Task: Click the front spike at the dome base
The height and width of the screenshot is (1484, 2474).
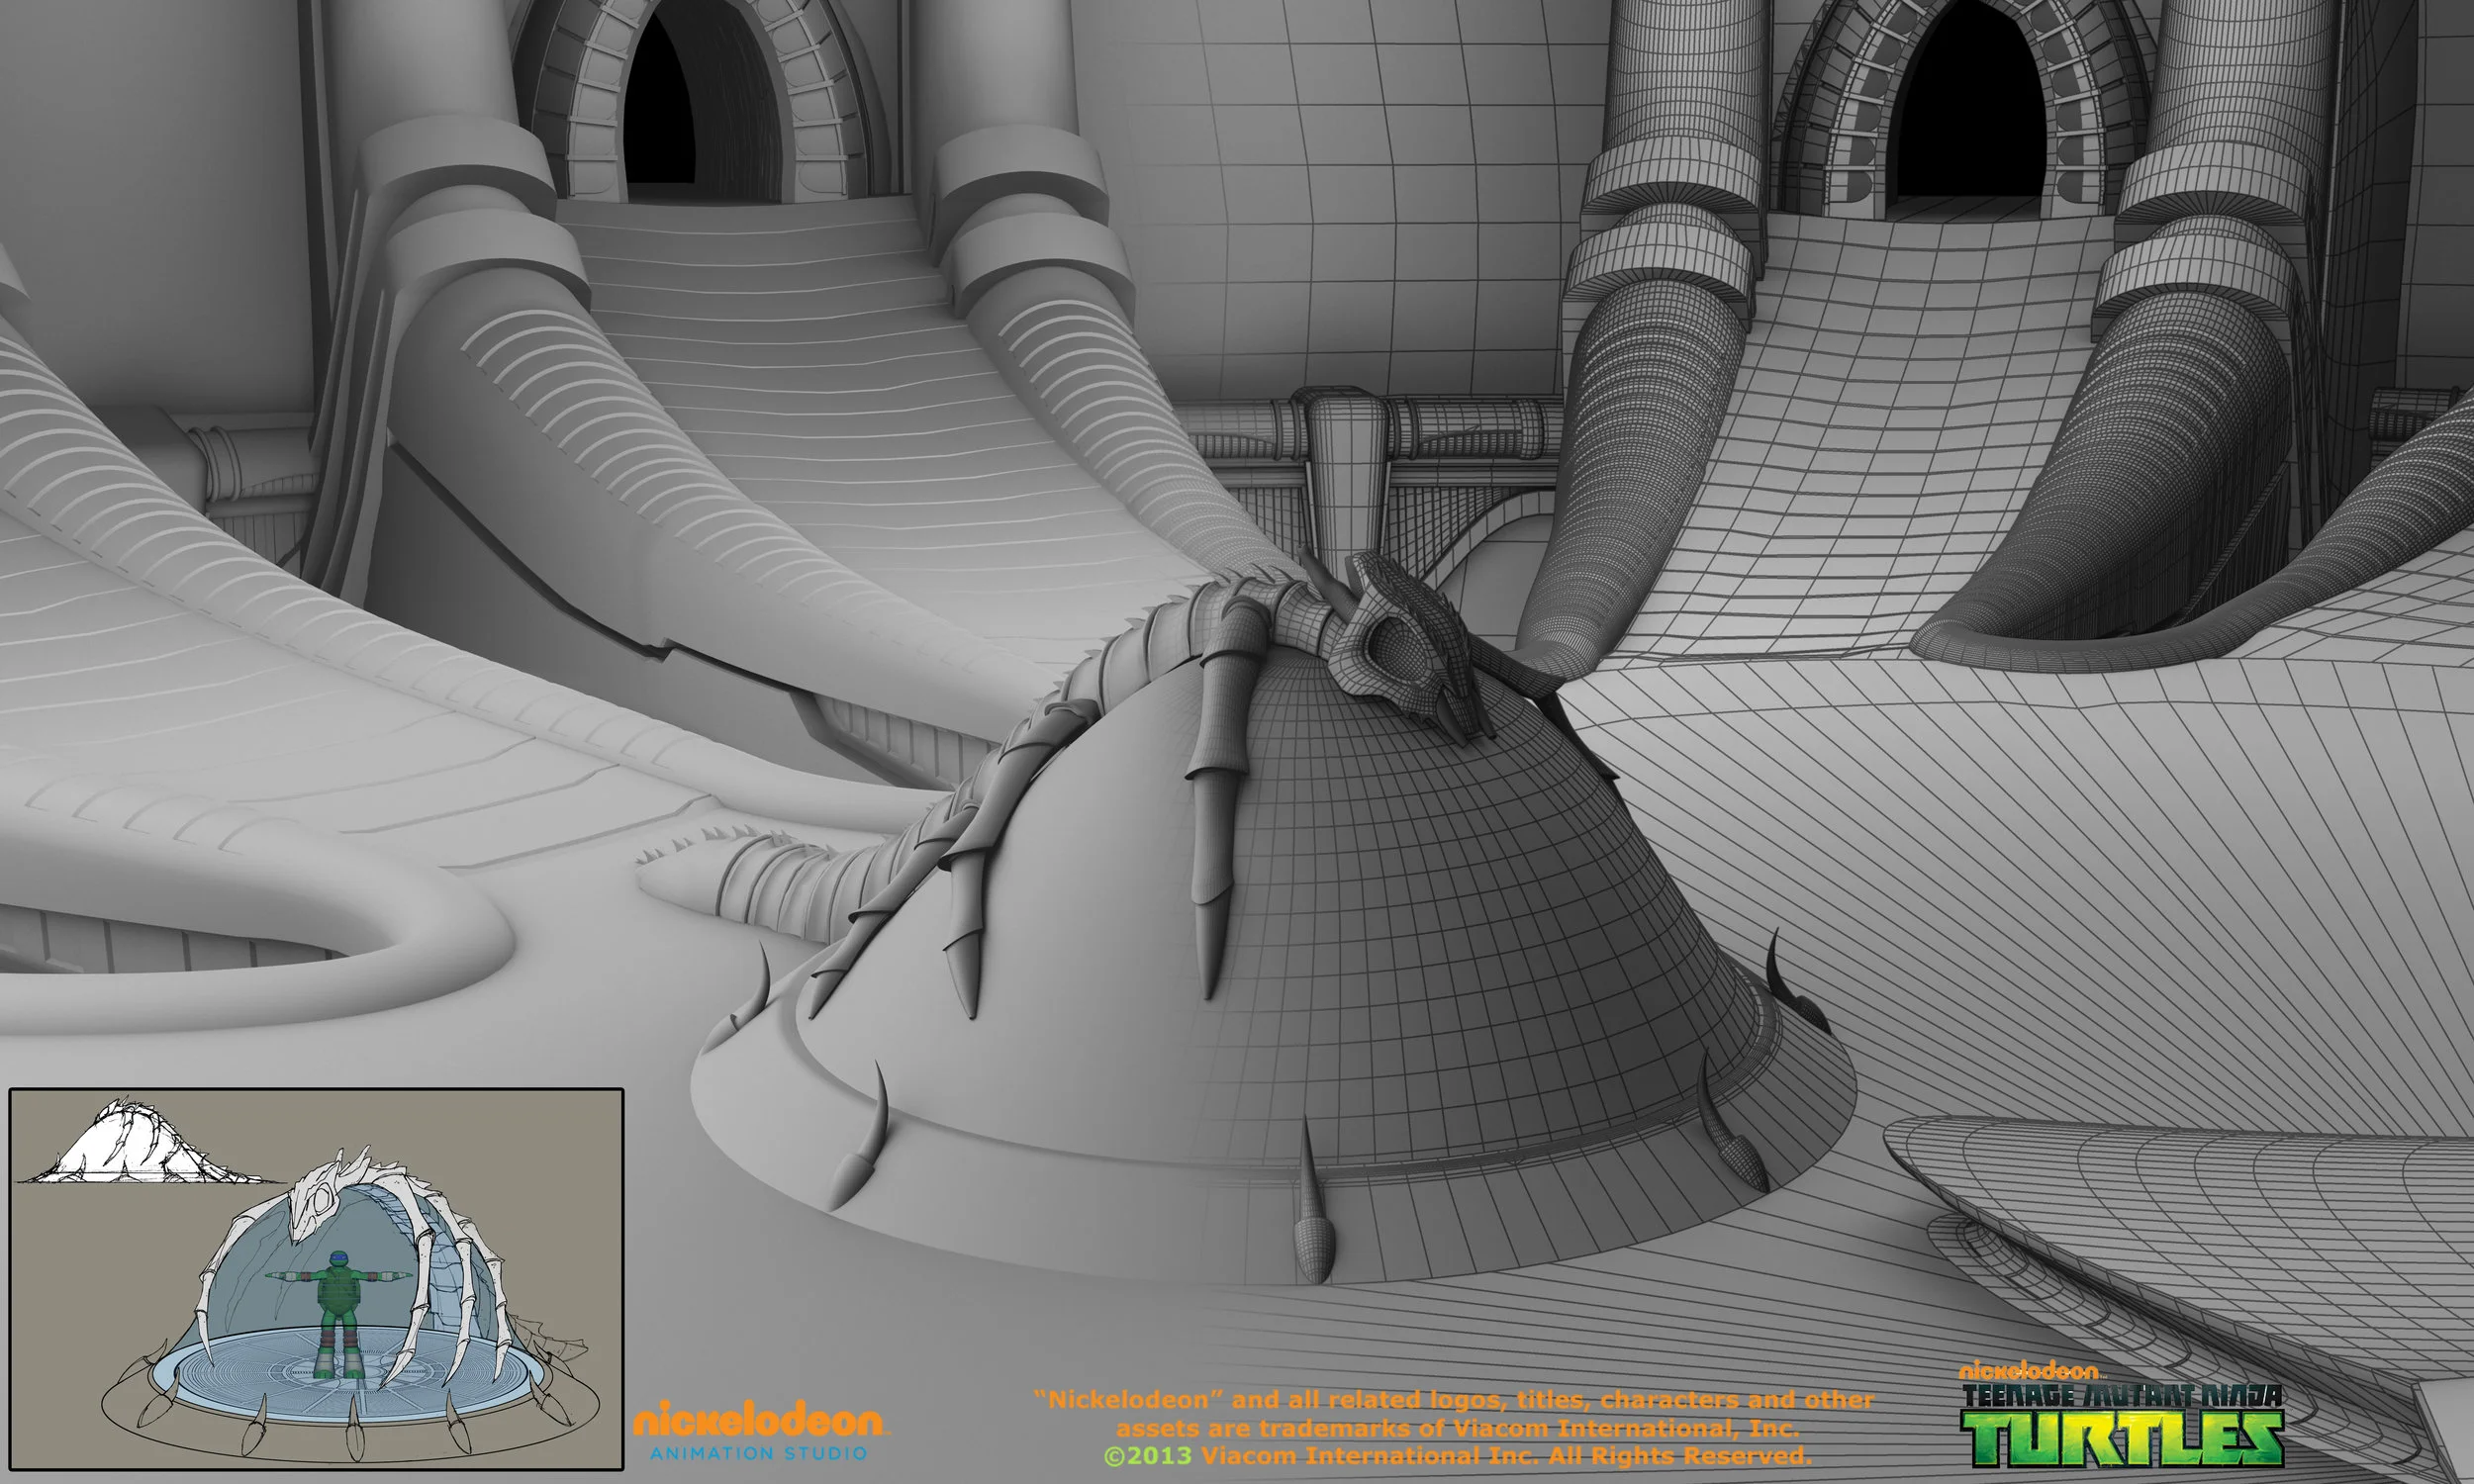Action: pos(1313,1228)
